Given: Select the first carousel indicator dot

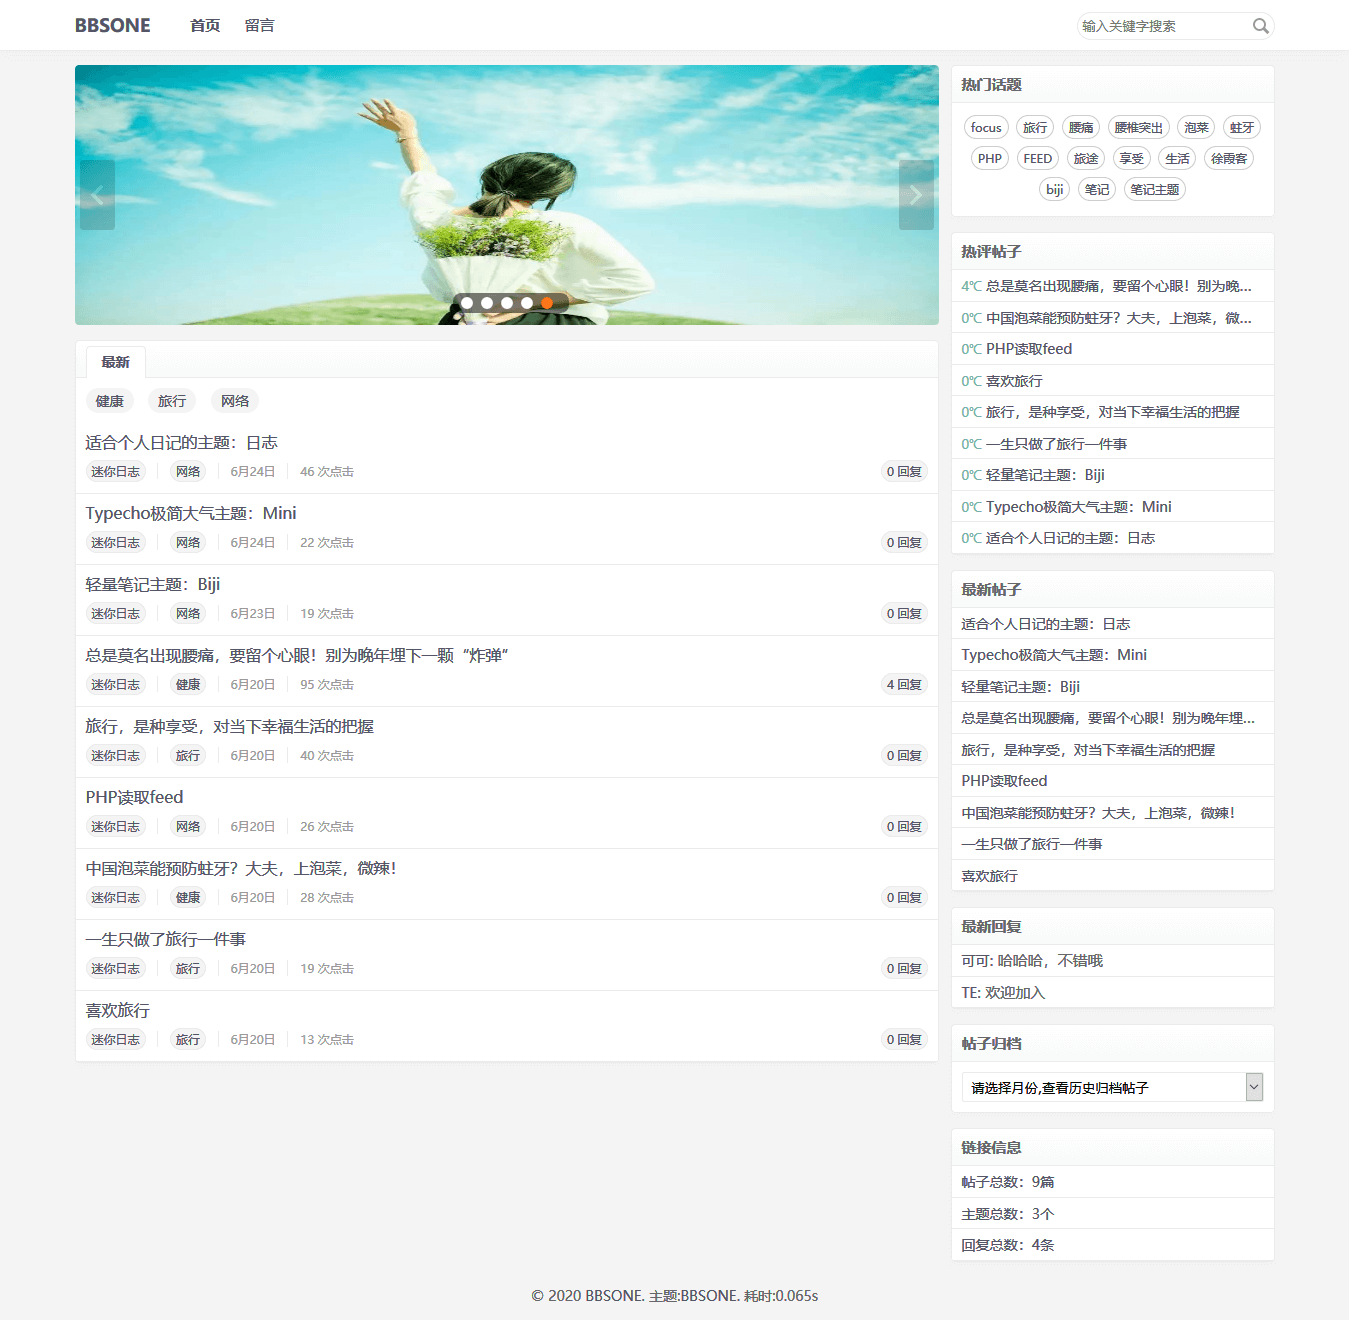Looking at the screenshot, I should click(x=467, y=303).
